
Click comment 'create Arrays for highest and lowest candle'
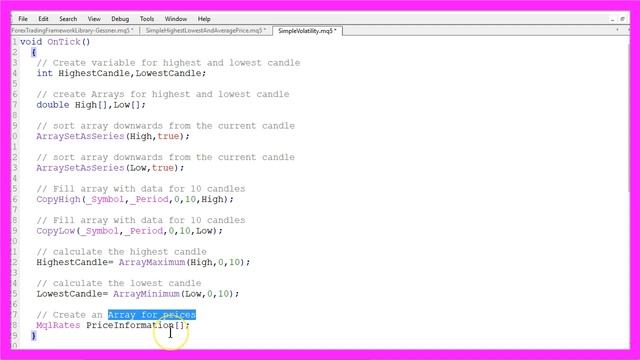[x=163, y=94]
